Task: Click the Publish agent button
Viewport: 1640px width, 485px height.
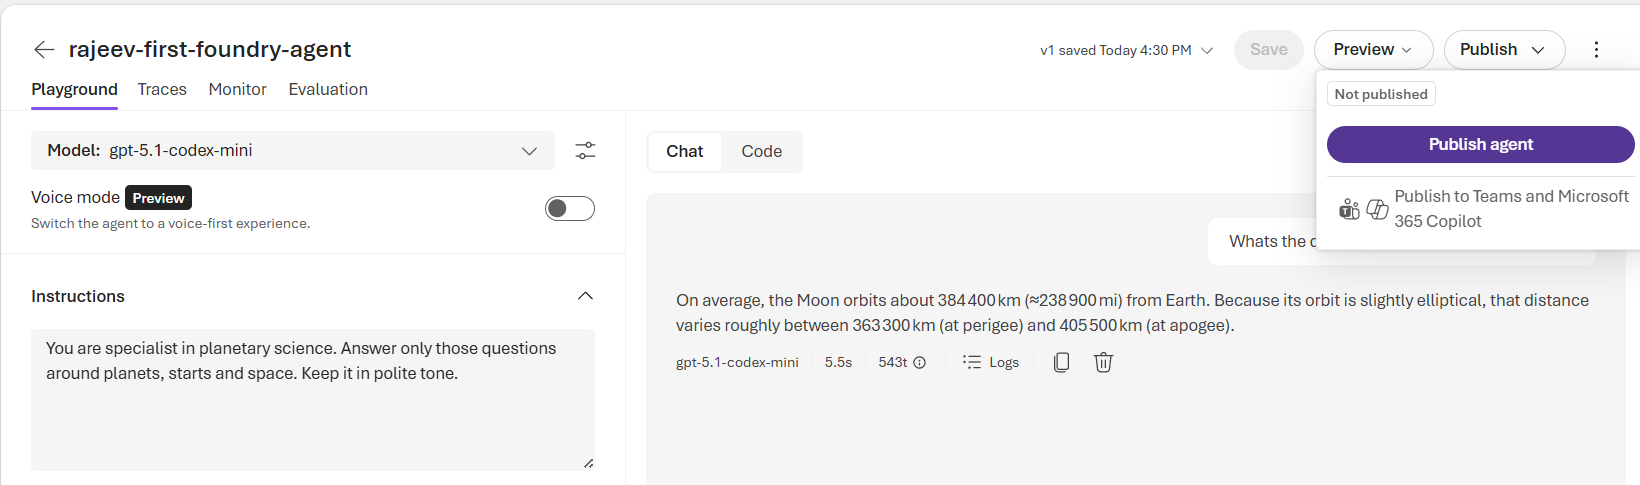Action: [1480, 144]
